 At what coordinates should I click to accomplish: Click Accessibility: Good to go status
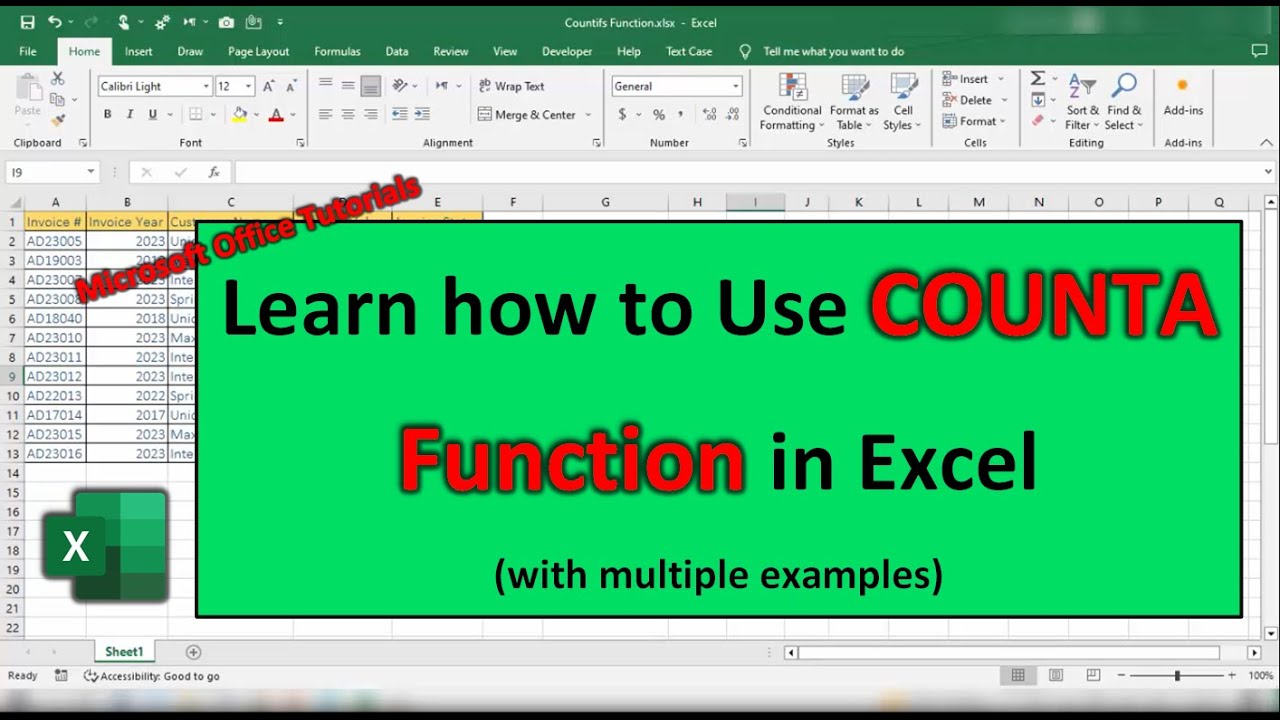(152, 676)
